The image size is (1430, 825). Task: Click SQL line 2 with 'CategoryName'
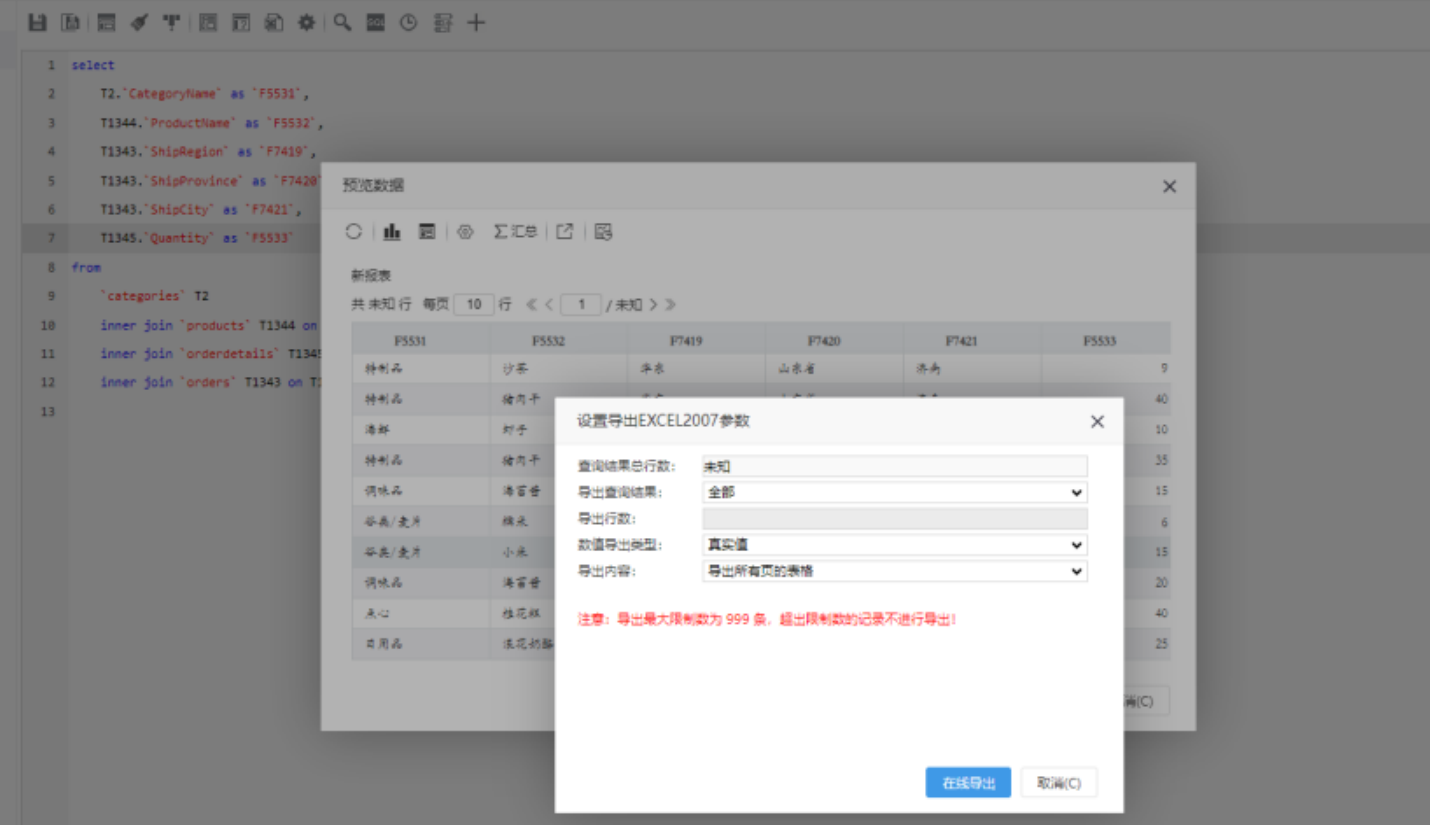(205, 94)
